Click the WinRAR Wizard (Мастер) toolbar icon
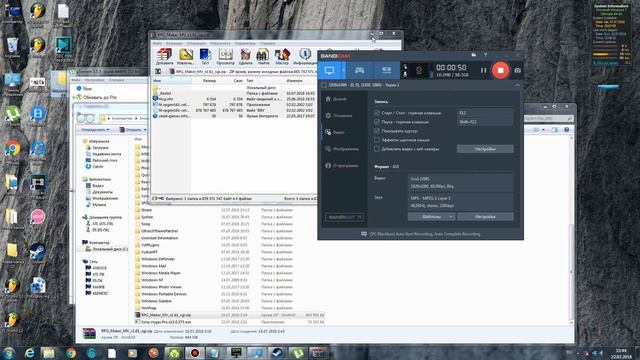Screen dimensions: 640x360 (282, 57)
